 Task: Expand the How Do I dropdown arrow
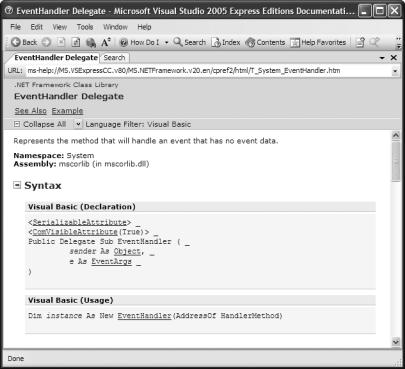pos(166,43)
